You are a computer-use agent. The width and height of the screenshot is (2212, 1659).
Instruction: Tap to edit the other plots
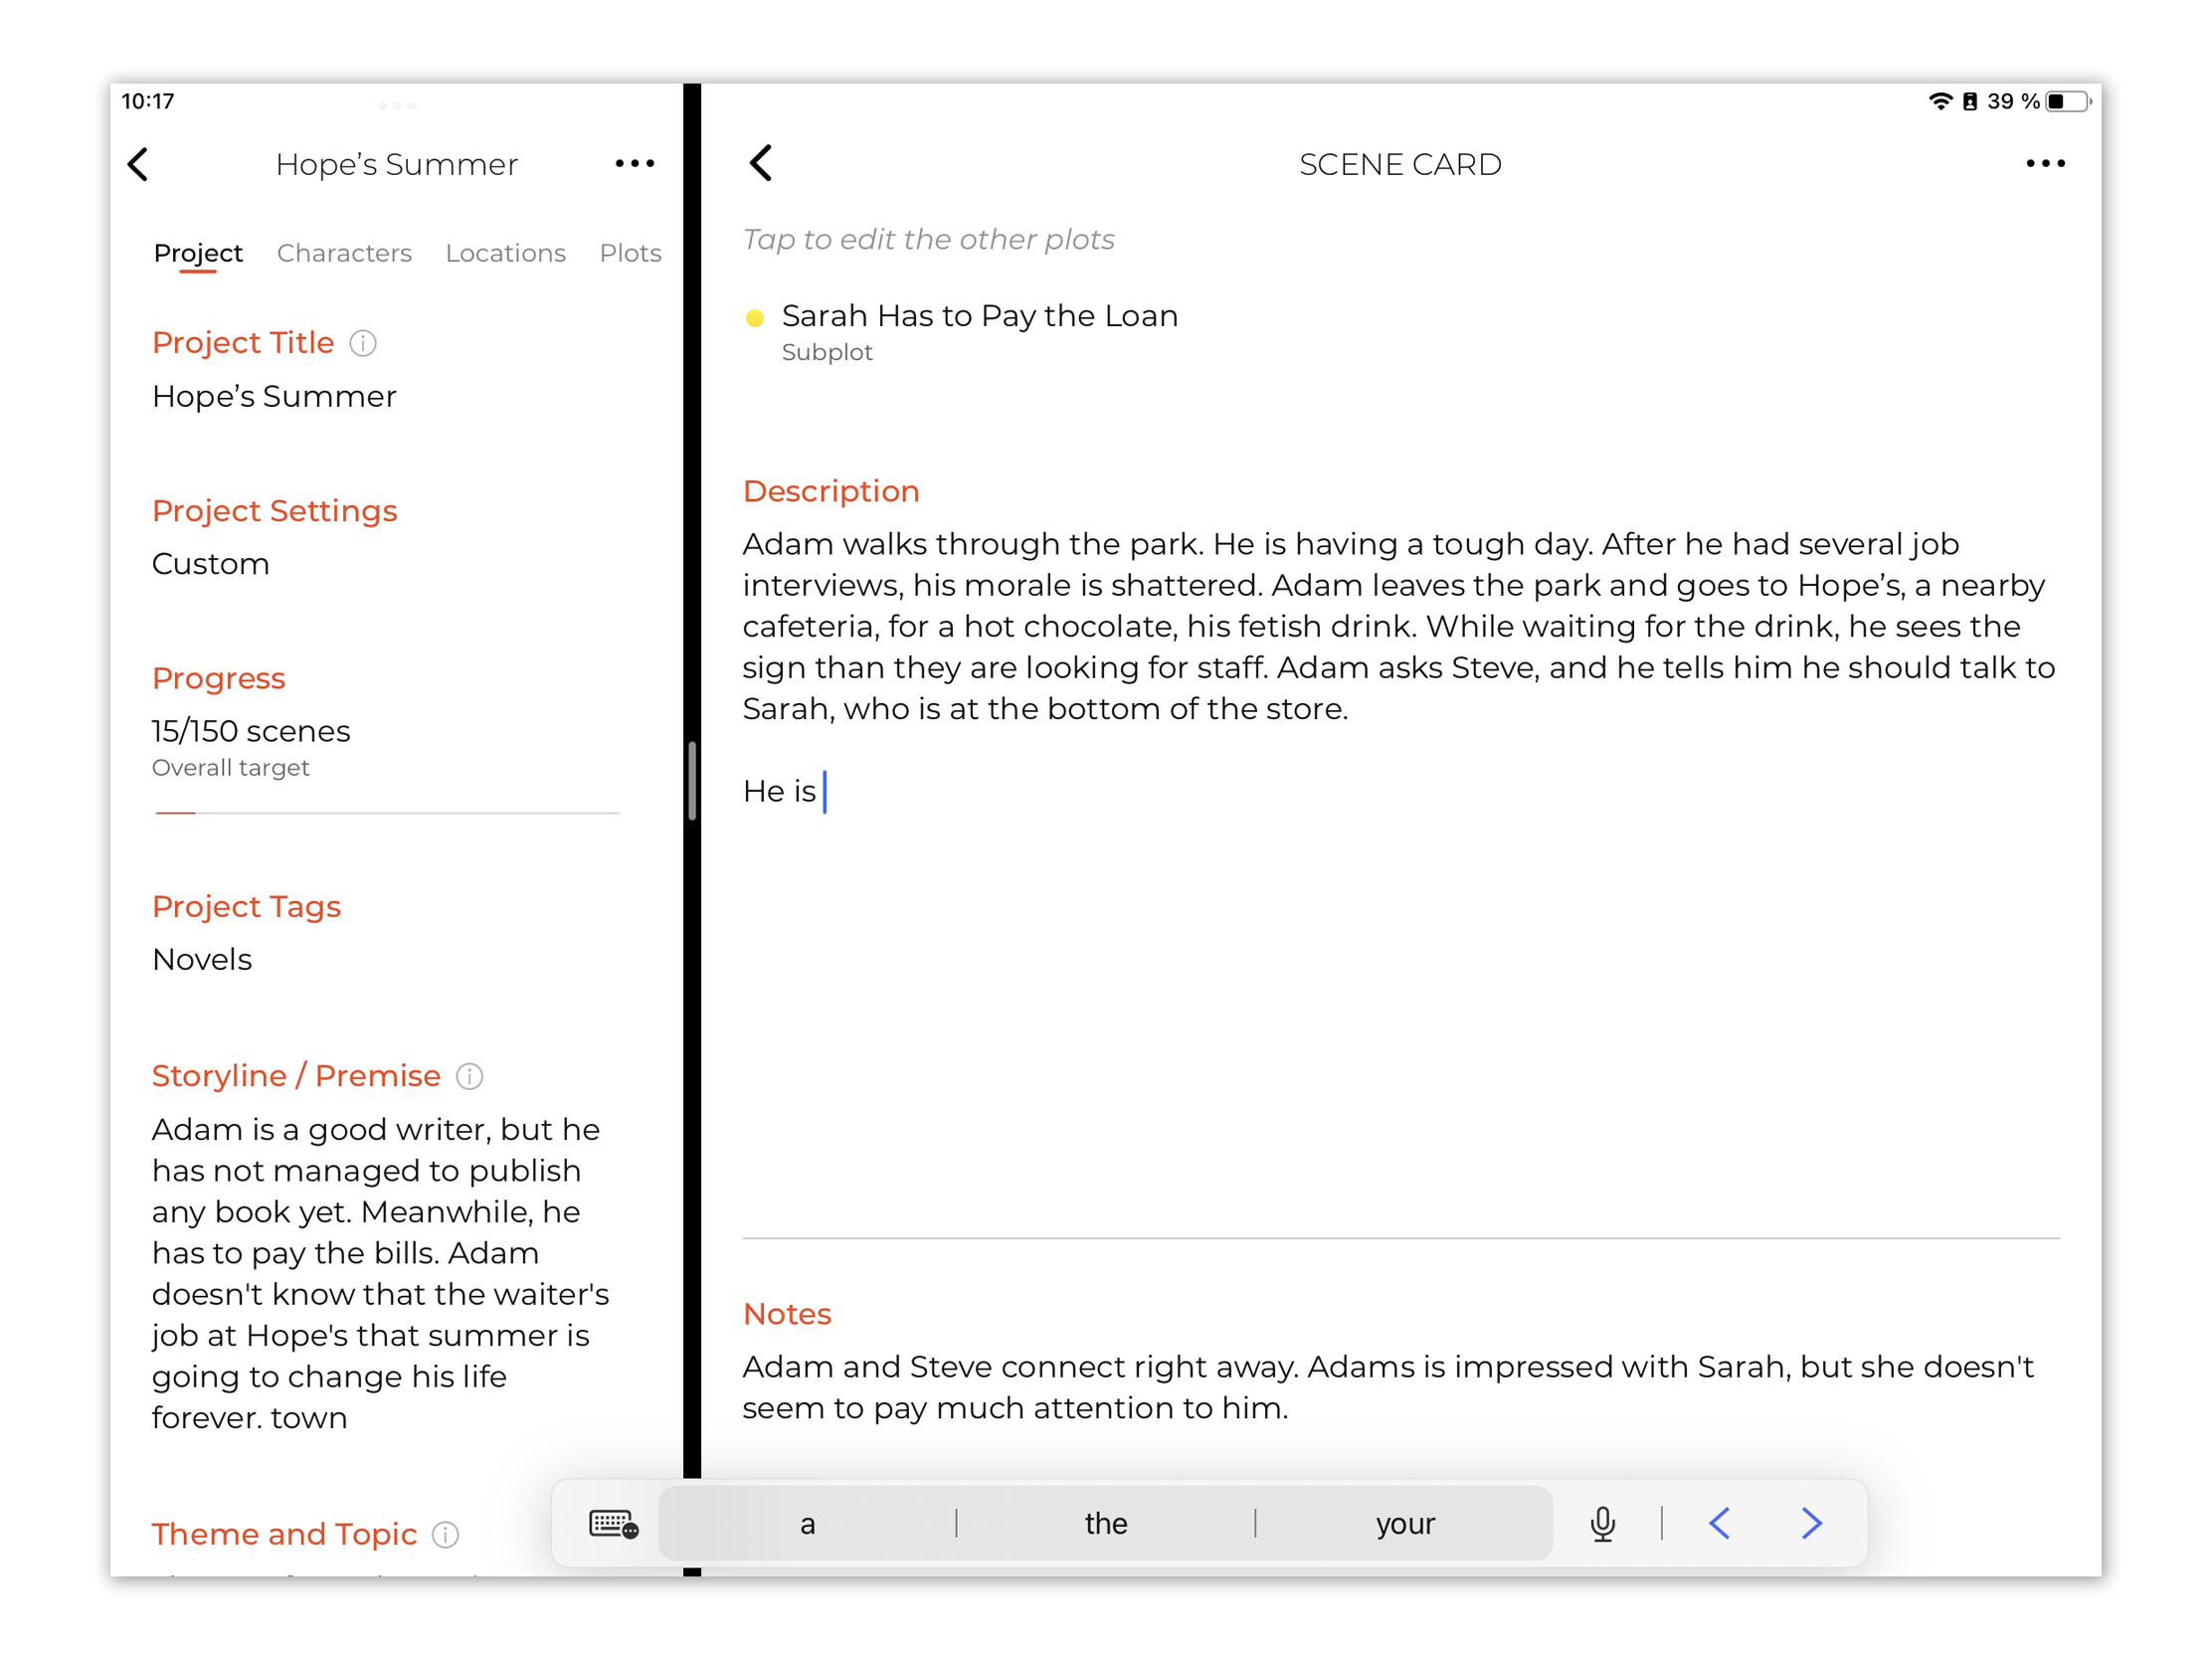point(928,240)
